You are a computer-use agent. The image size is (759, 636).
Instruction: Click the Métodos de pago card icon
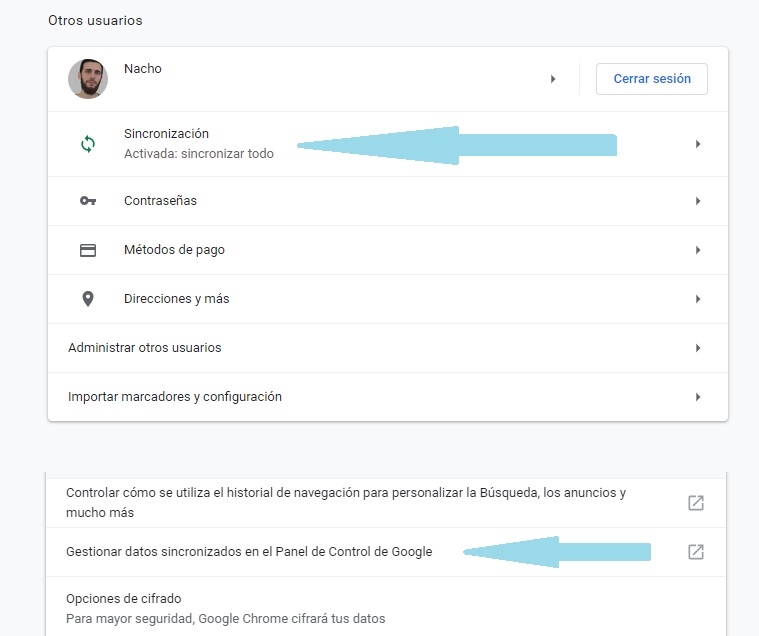[x=88, y=250]
